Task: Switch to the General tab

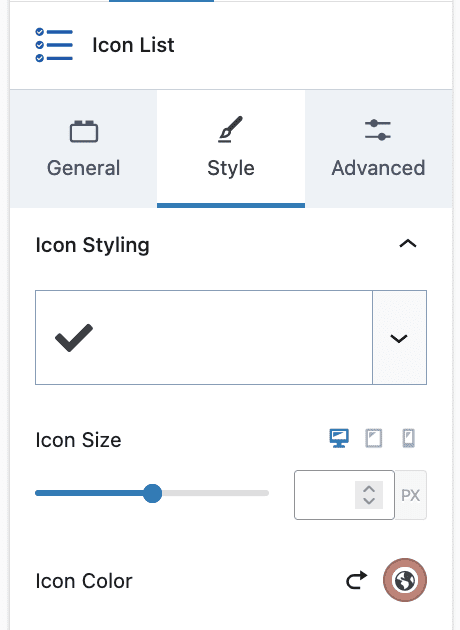Action: (x=84, y=149)
